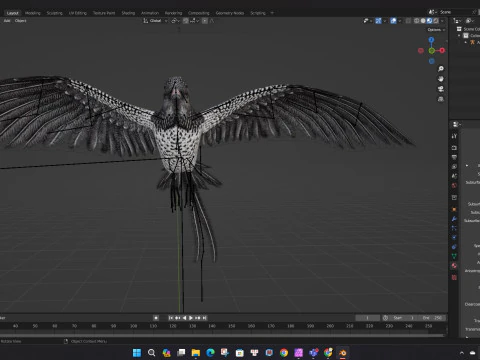Switch to the Sculpting workspace tab
This screenshot has height=360, width=480.
coord(54,13)
